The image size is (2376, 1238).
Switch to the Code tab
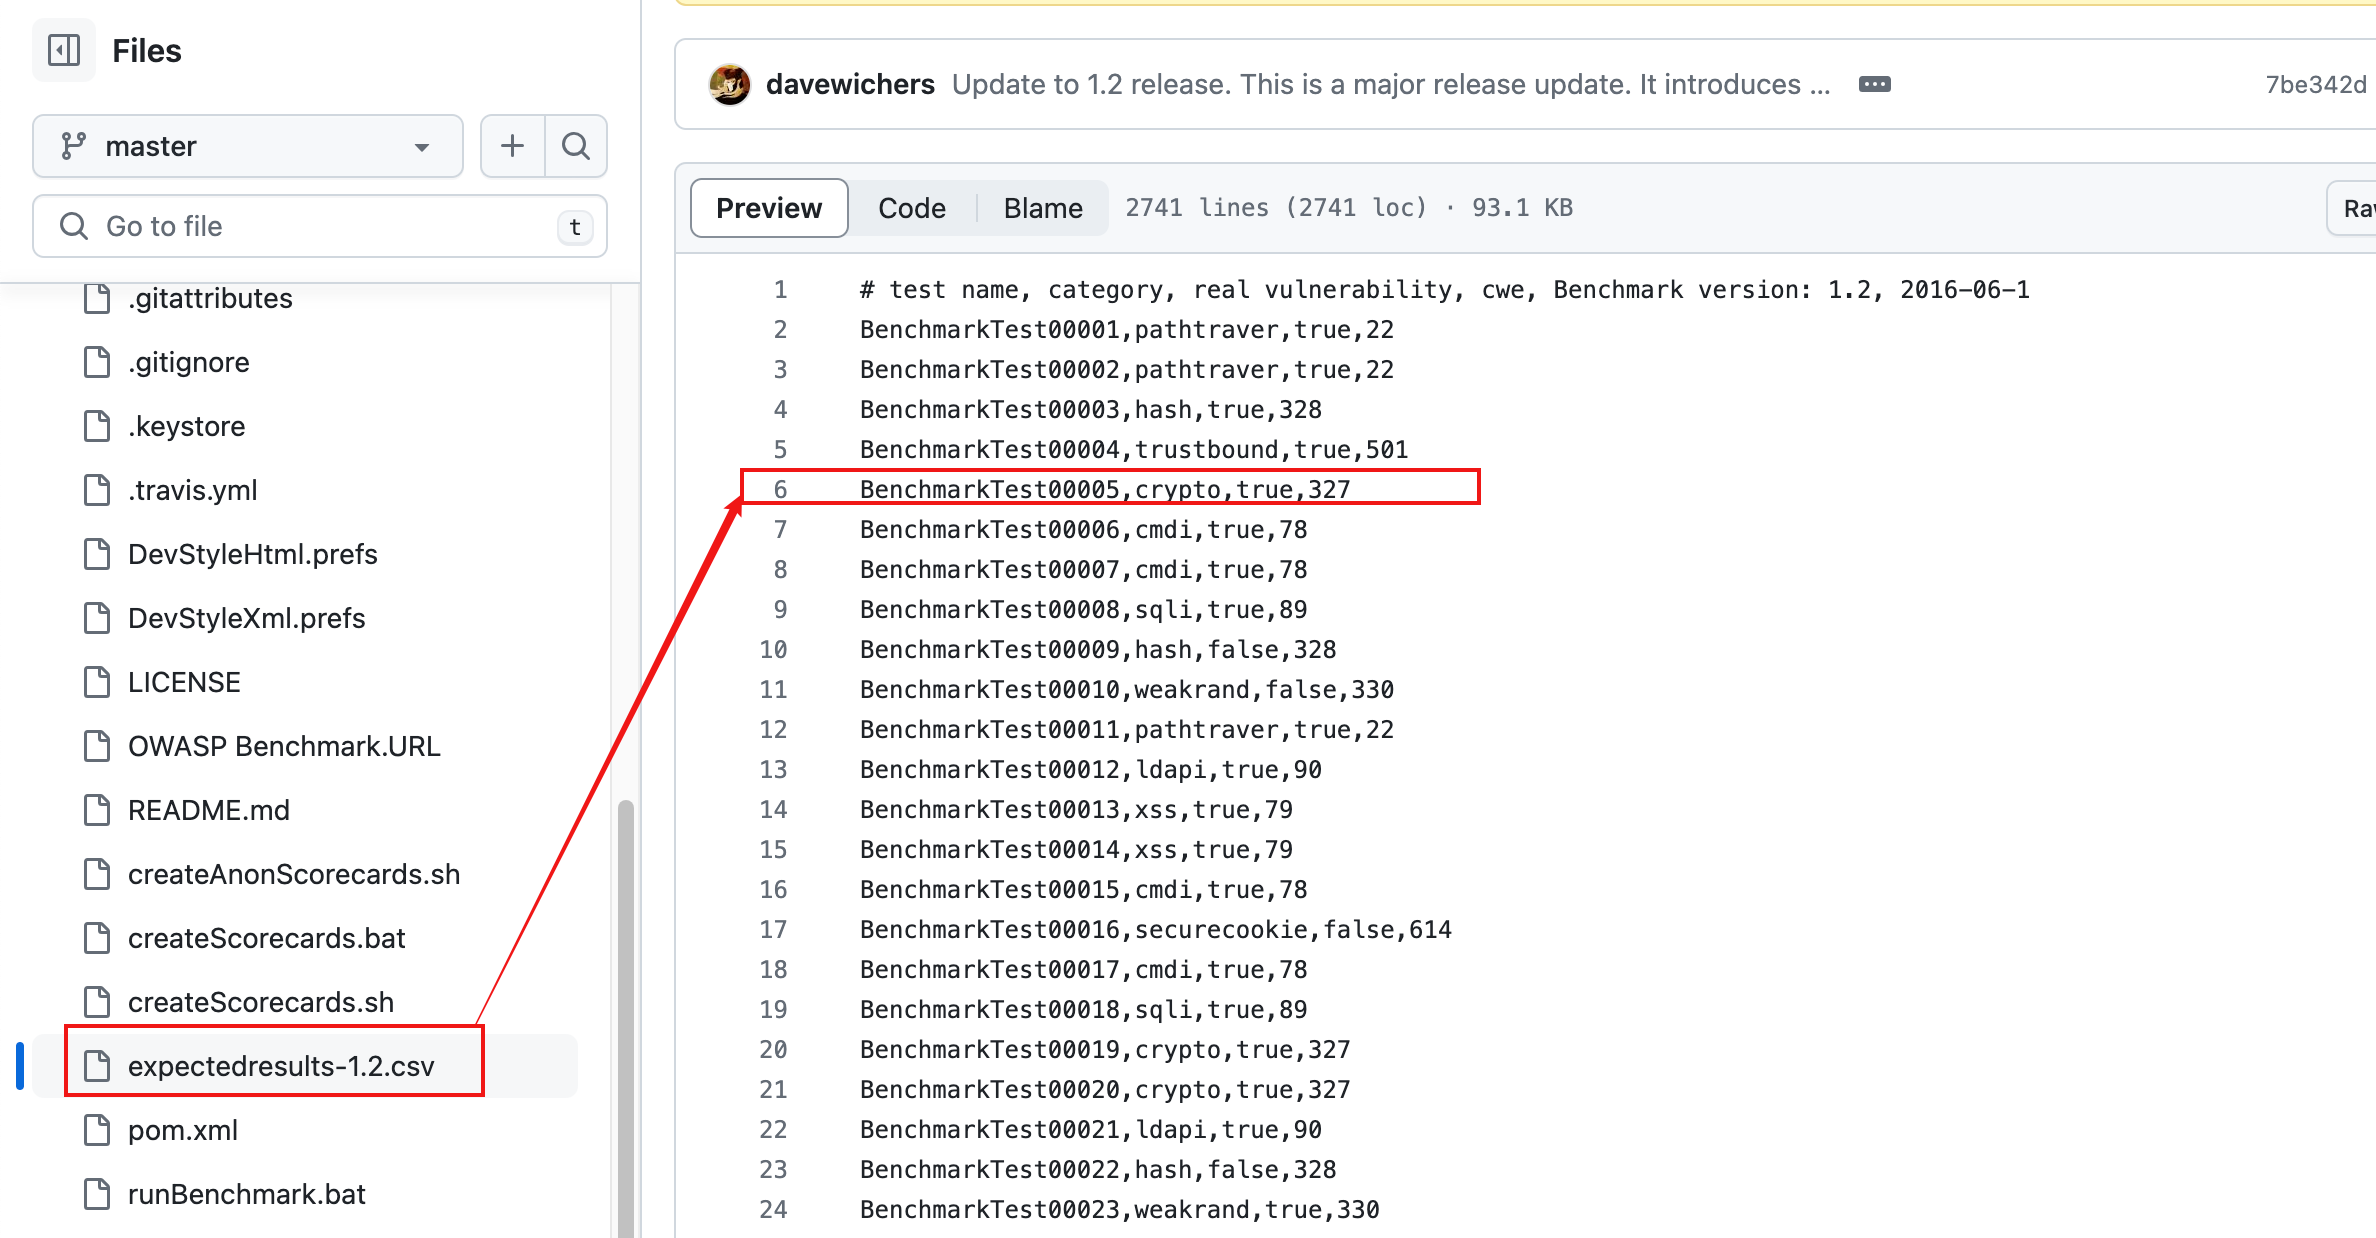[911, 208]
